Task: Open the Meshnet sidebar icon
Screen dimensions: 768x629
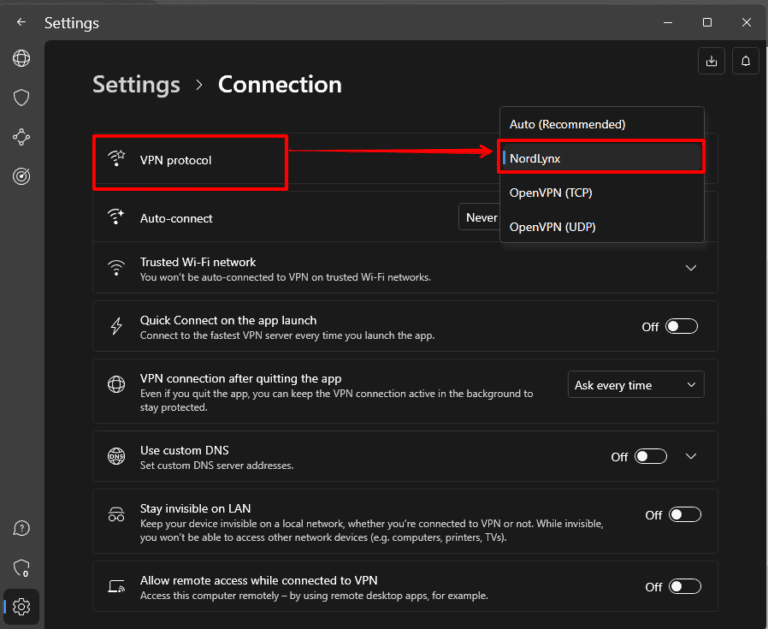Action: coord(21,137)
